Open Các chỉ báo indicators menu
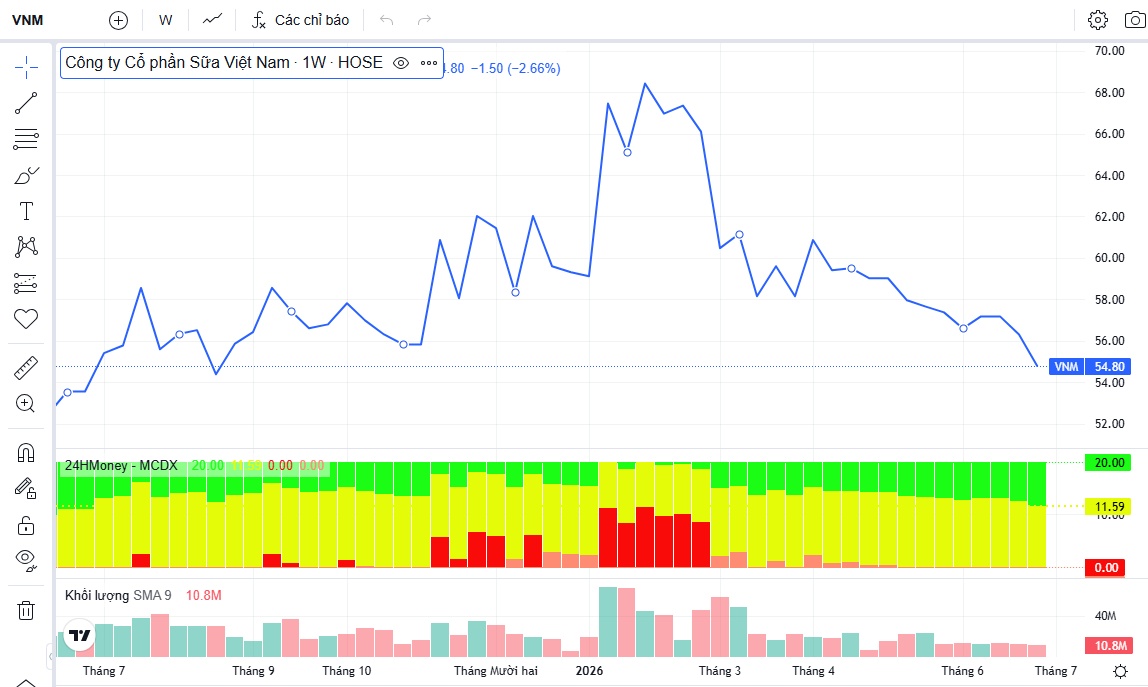This screenshot has height=687, width=1148. click(x=300, y=21)
